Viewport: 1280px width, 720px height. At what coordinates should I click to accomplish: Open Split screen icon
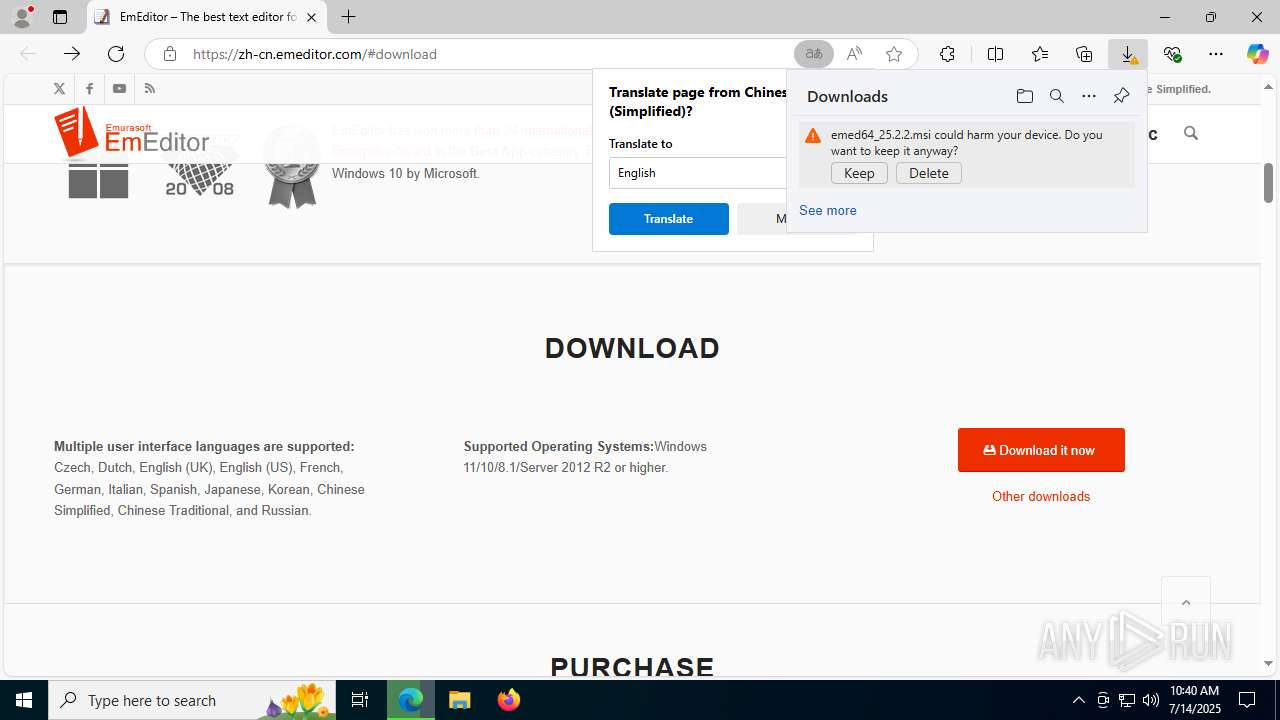(x=995, y=54)
